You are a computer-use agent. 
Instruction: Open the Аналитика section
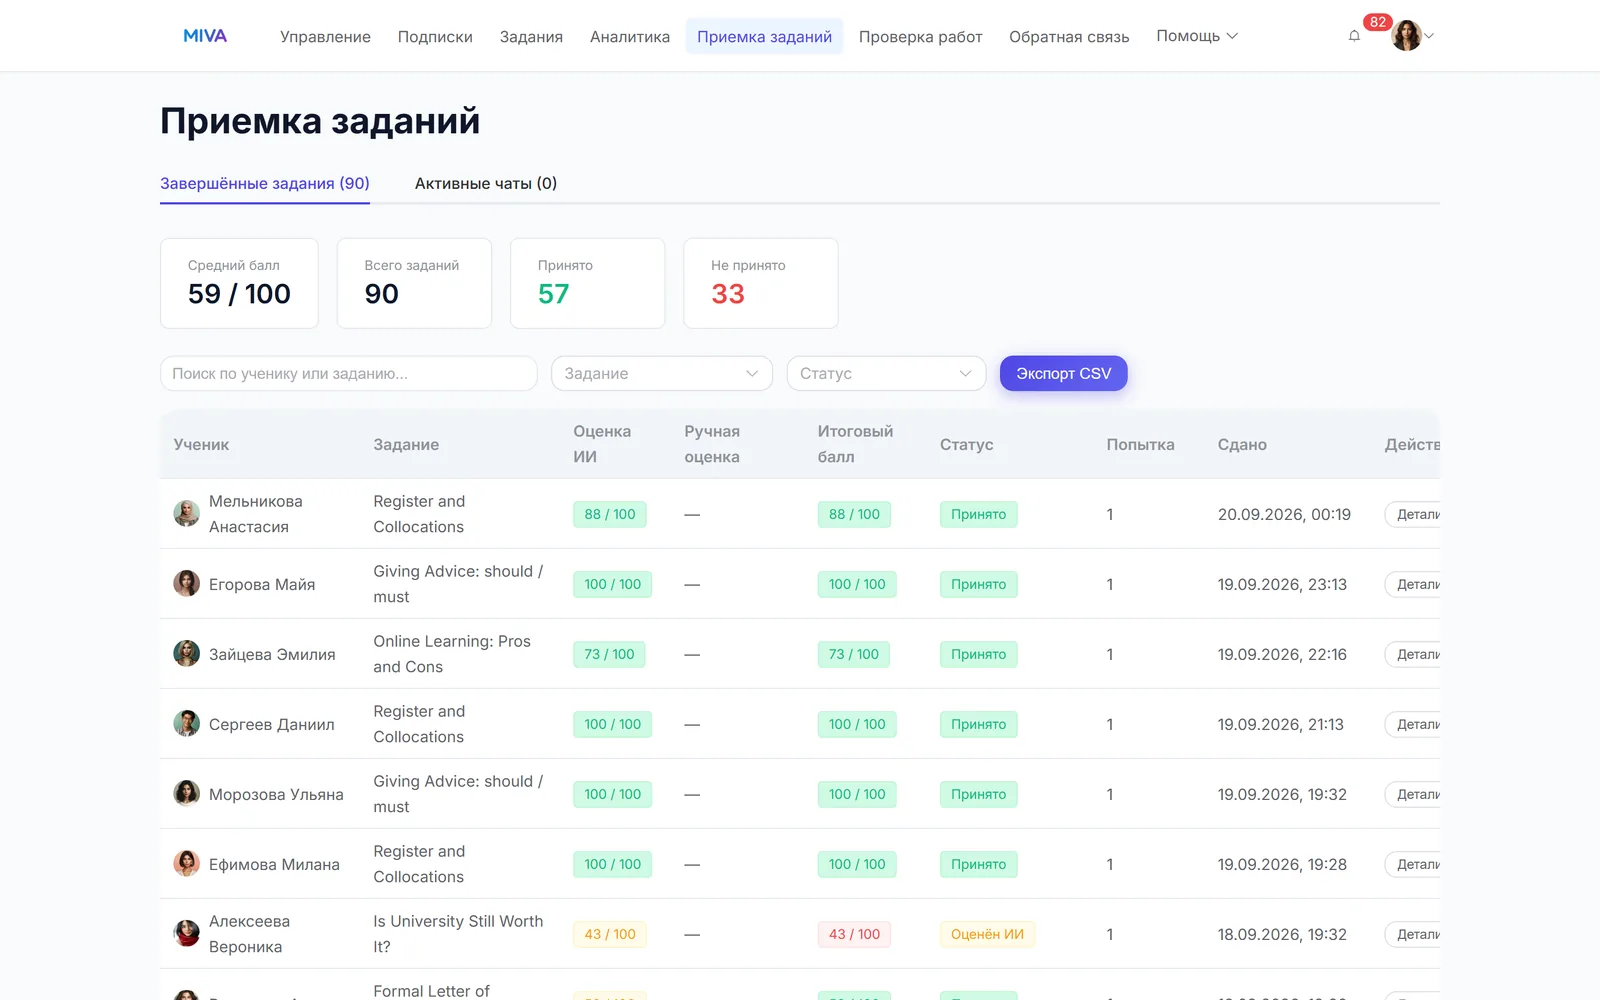[630, 37]
